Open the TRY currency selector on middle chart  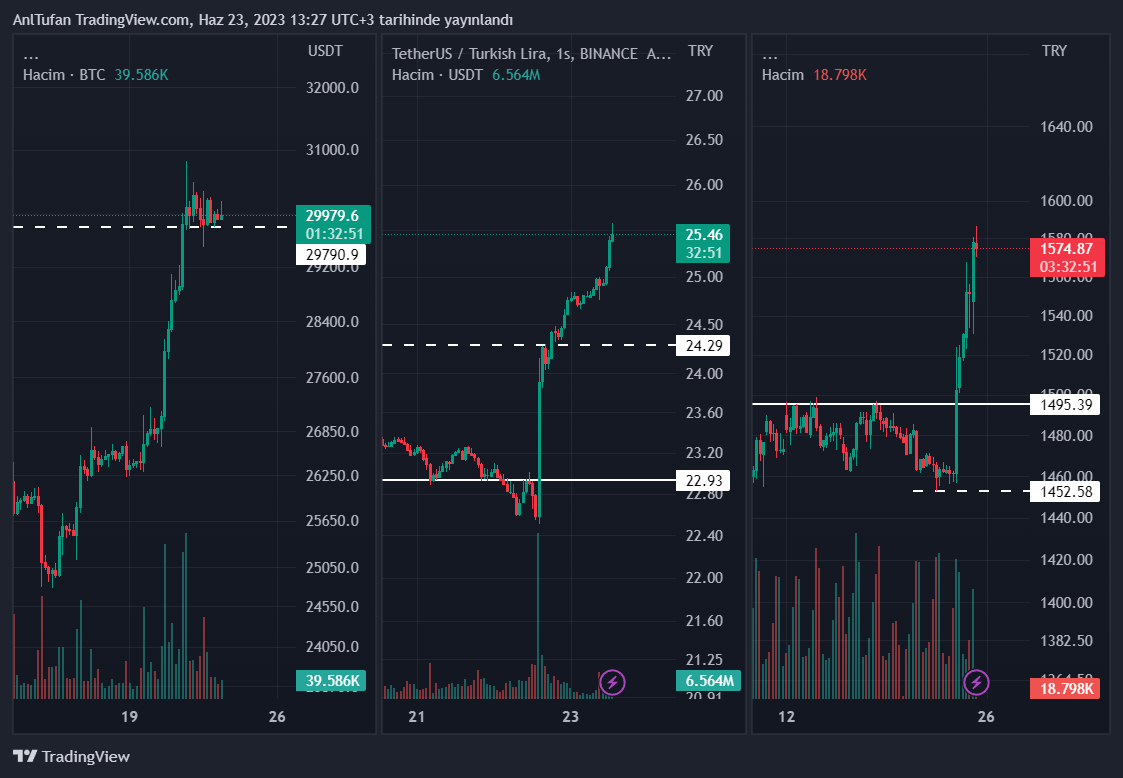click(x=701, y=51)
